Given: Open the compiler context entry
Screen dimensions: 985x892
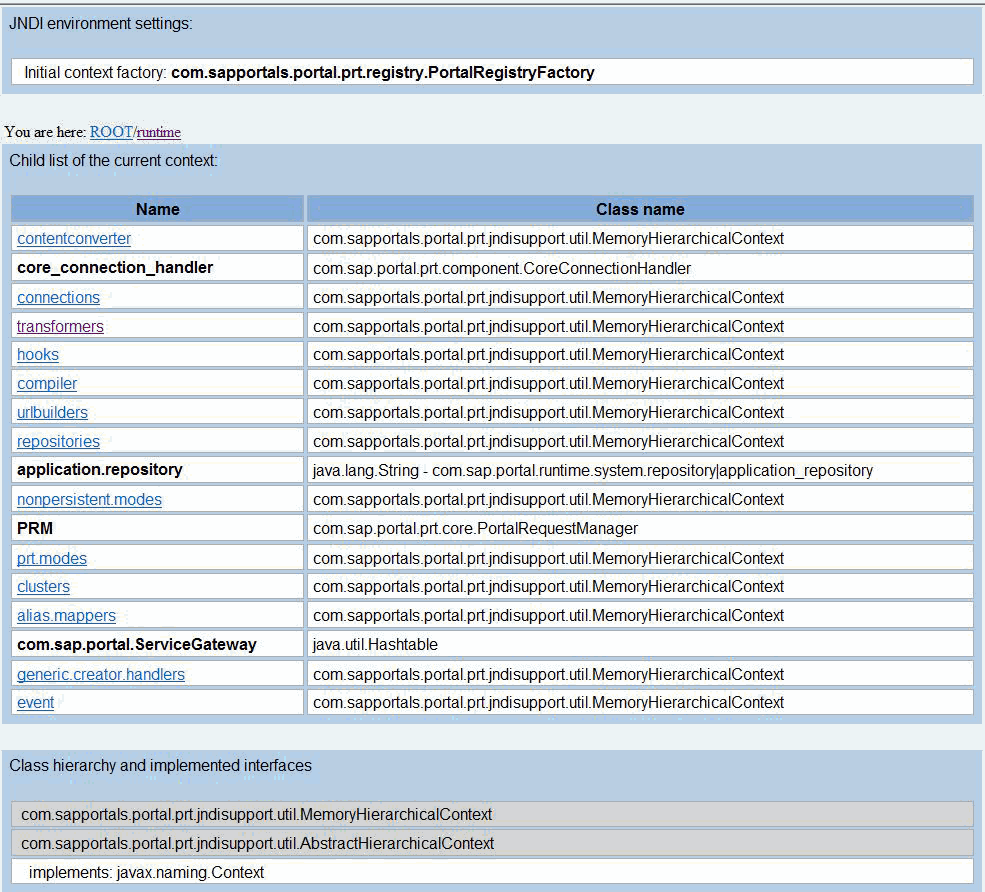Looking at the screenshot, I should (x=47, y=384).
